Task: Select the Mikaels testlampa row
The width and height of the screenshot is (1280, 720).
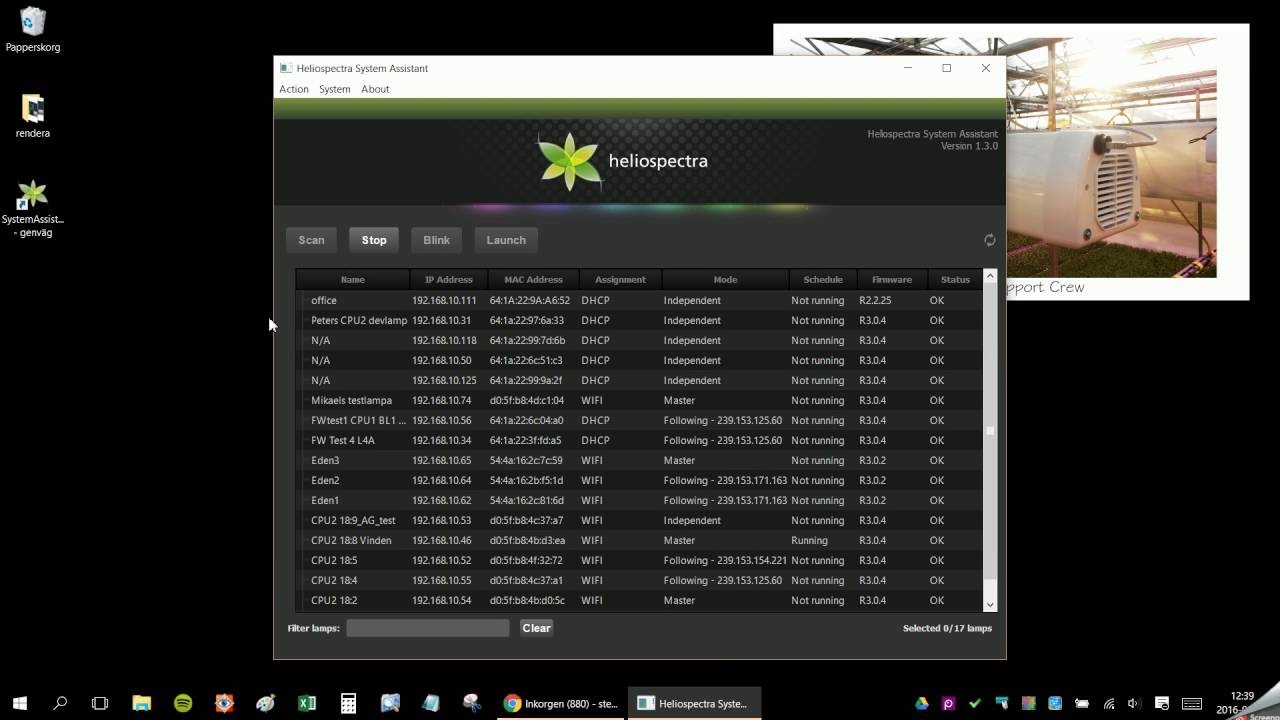Action: pos(639,400)
